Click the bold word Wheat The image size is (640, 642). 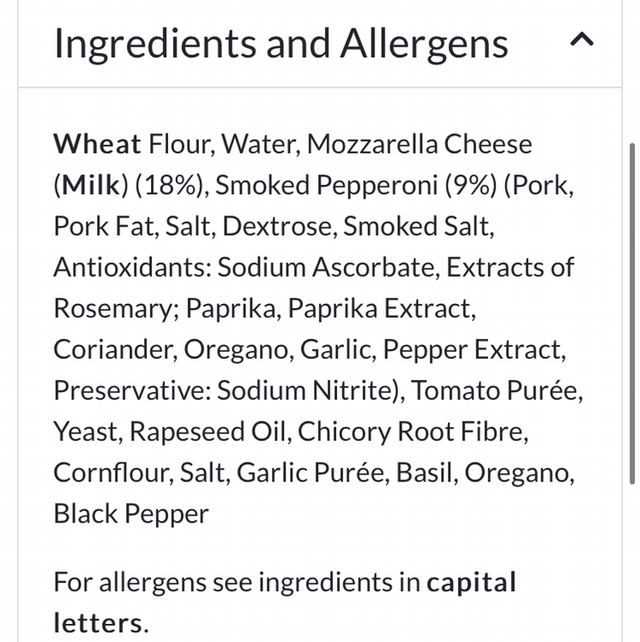tap(98, 144)
